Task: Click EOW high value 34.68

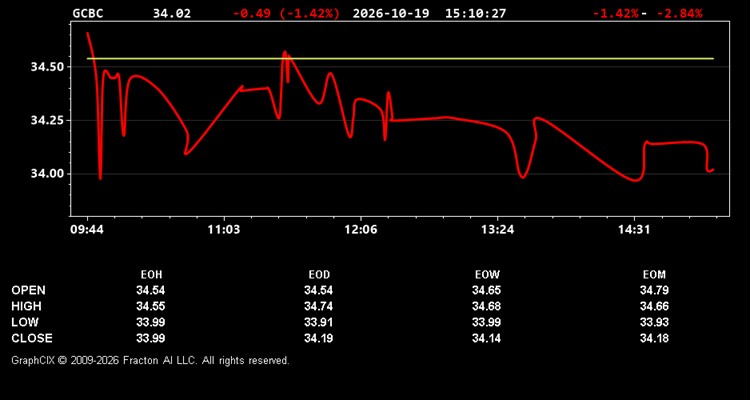Action: click(486, 306)
